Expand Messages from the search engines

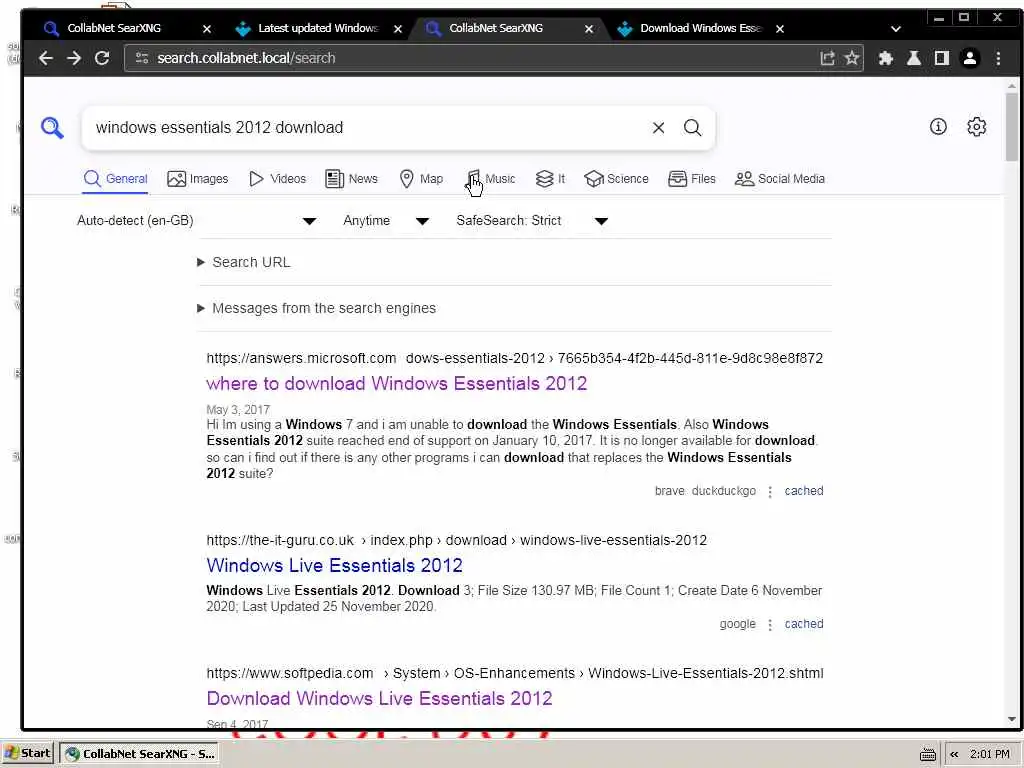pyautogui.click(x=317, y=308)
